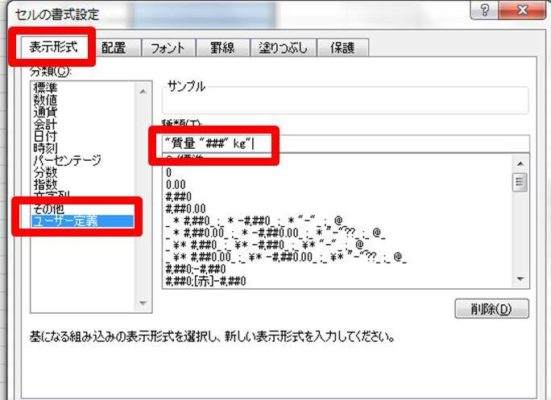Switch to the 表示形式 tab
Screen dimensions: 551x400
53,47
